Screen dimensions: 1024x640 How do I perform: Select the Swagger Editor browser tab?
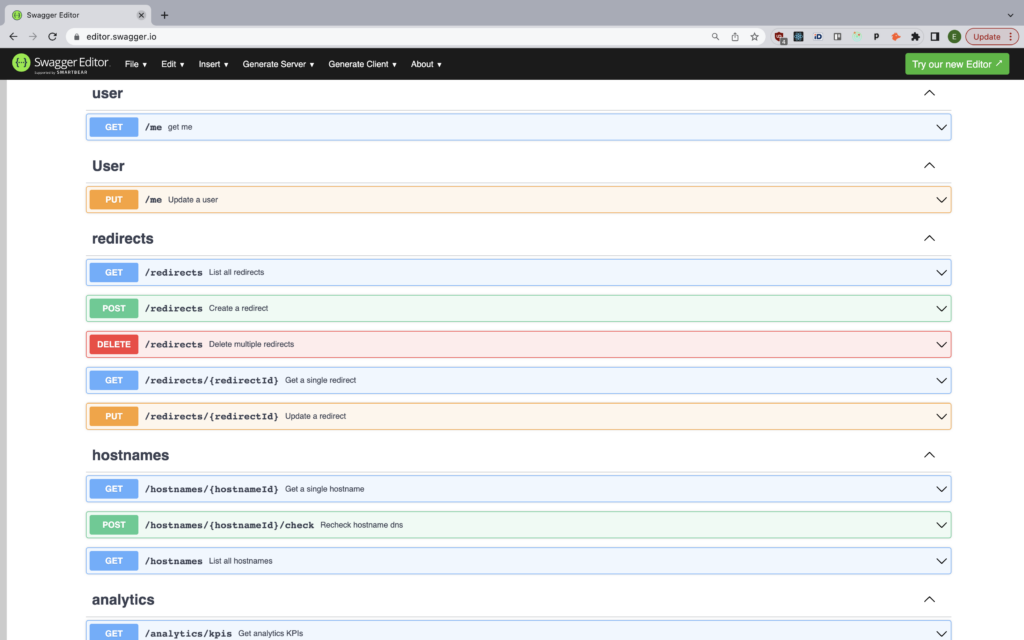click(77, 15)
